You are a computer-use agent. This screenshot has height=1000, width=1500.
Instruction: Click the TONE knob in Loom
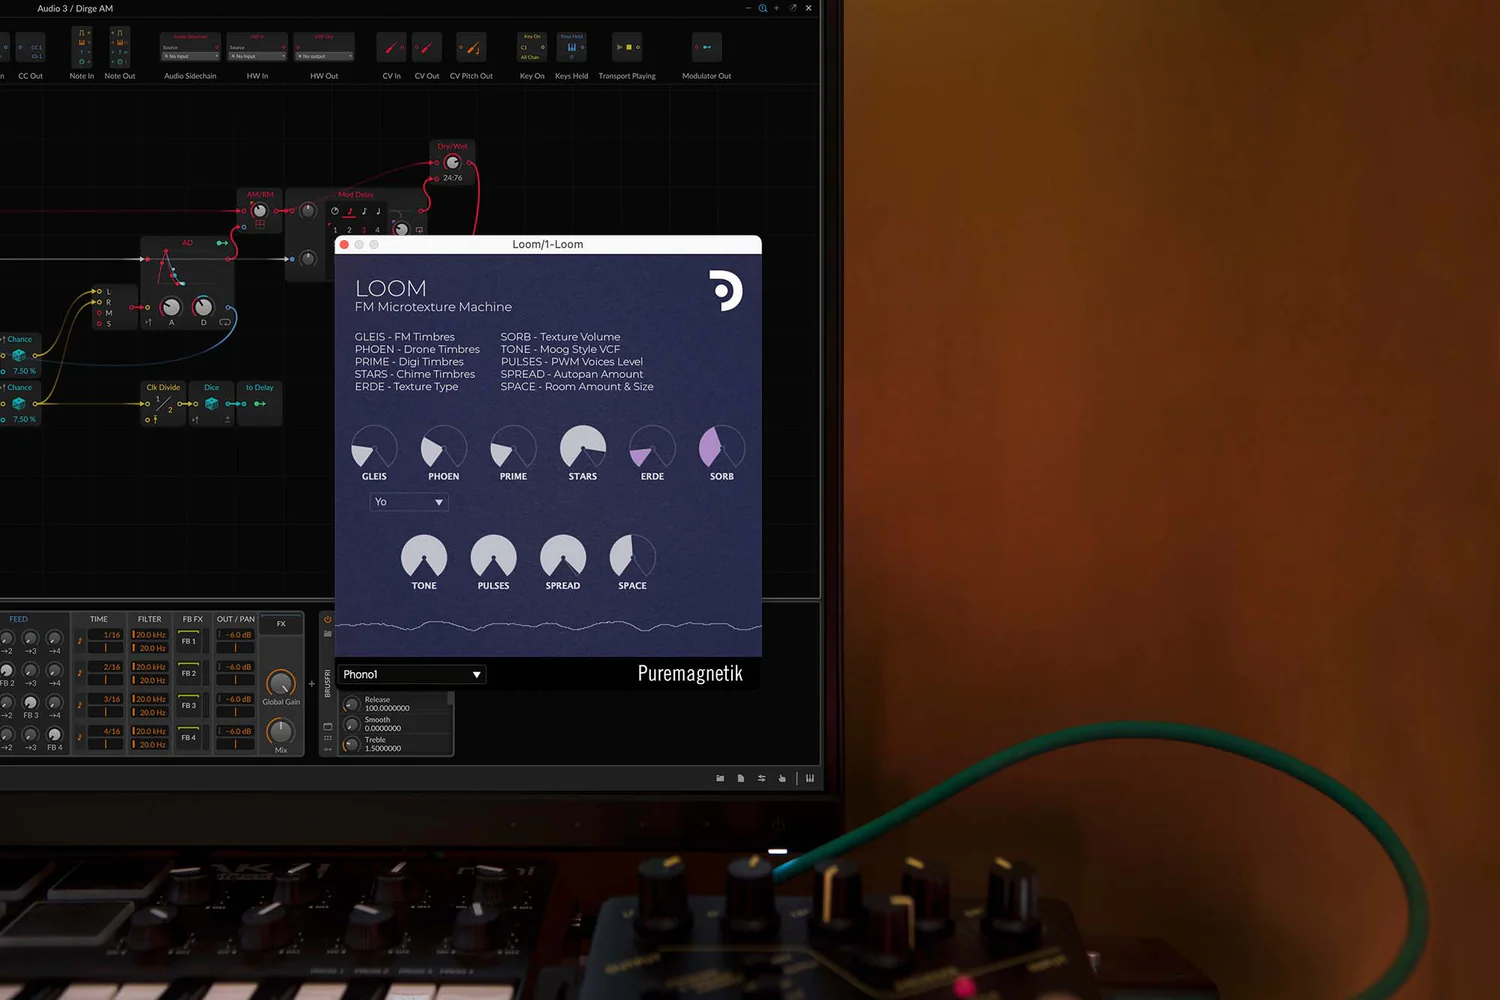[424, 557]
